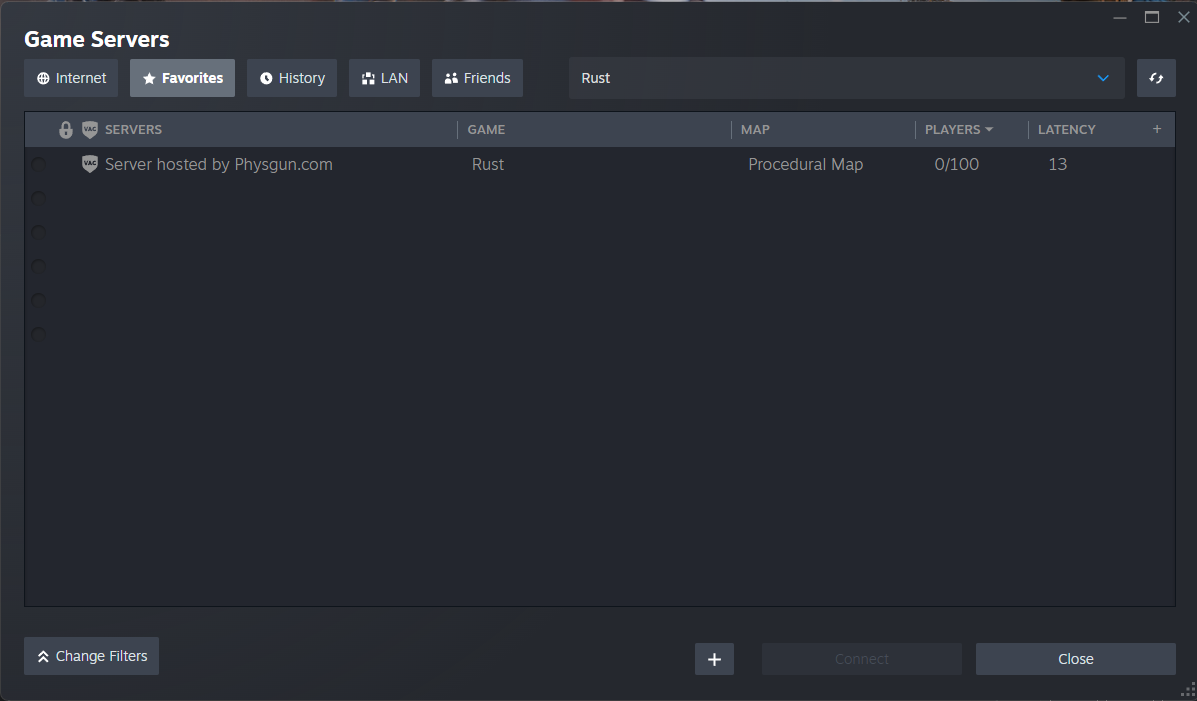This screenshot has height=701, width=1197.
Task: Click the plus icon to add column
Action: coord(1157,129)
